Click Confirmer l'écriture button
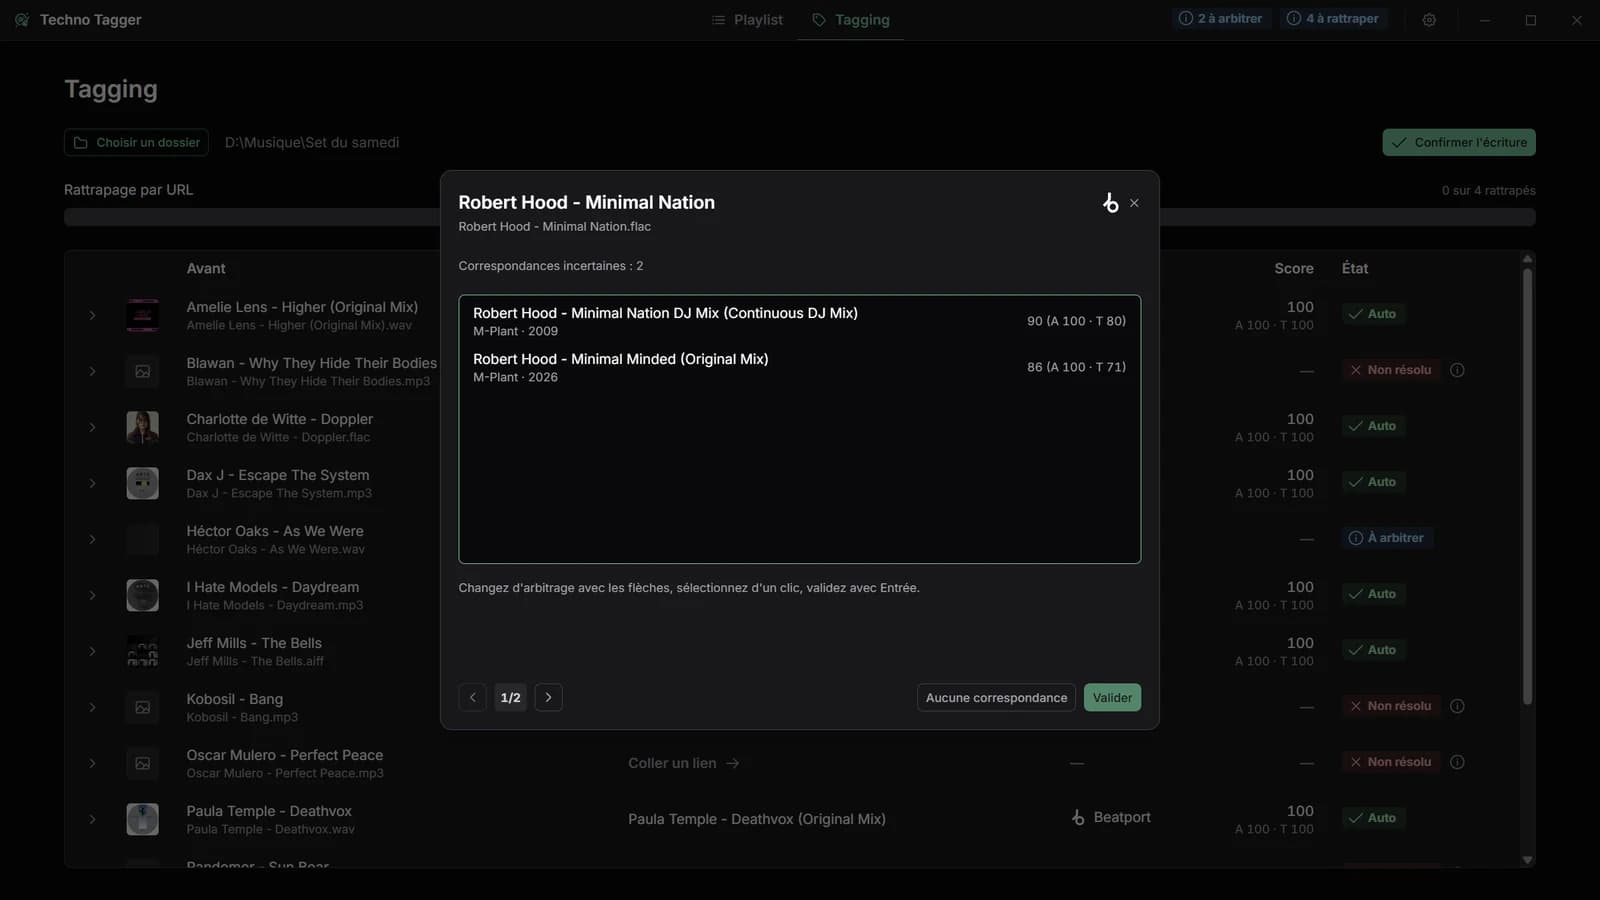Viewport: 1600px width, 900px height. [x=1459, y=142]
